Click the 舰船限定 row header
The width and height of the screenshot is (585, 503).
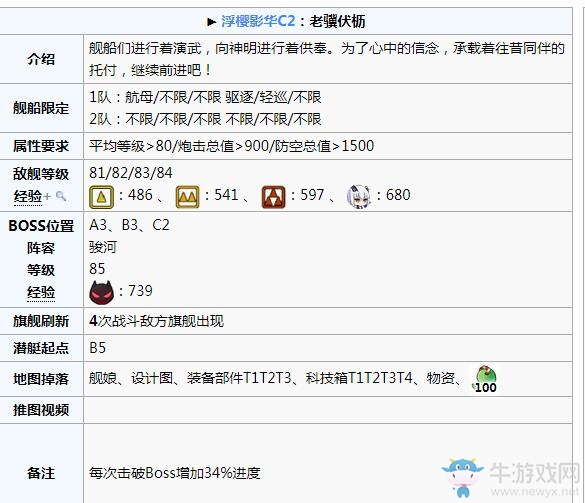(41, 108)
